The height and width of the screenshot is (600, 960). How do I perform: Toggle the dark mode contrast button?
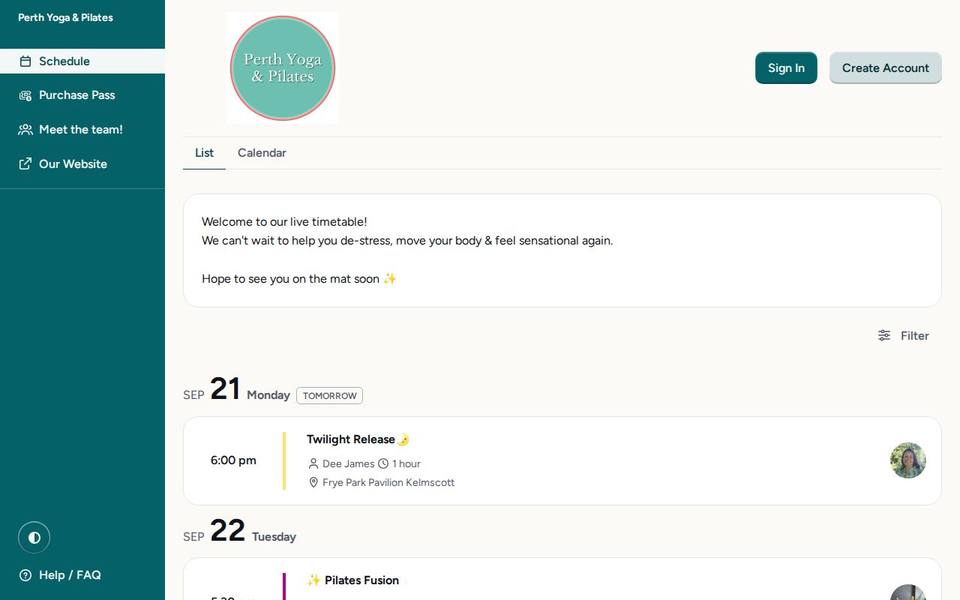click(34, 538)
